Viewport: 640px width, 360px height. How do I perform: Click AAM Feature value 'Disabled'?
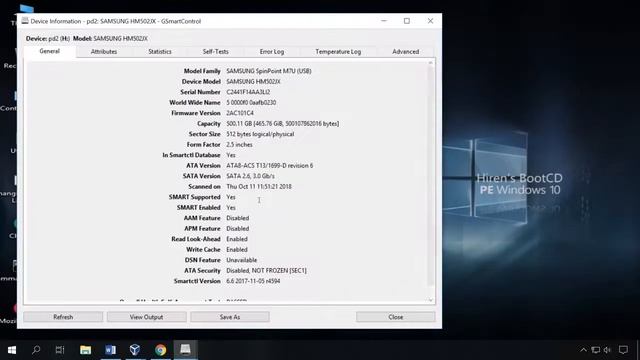click(238, 218)
